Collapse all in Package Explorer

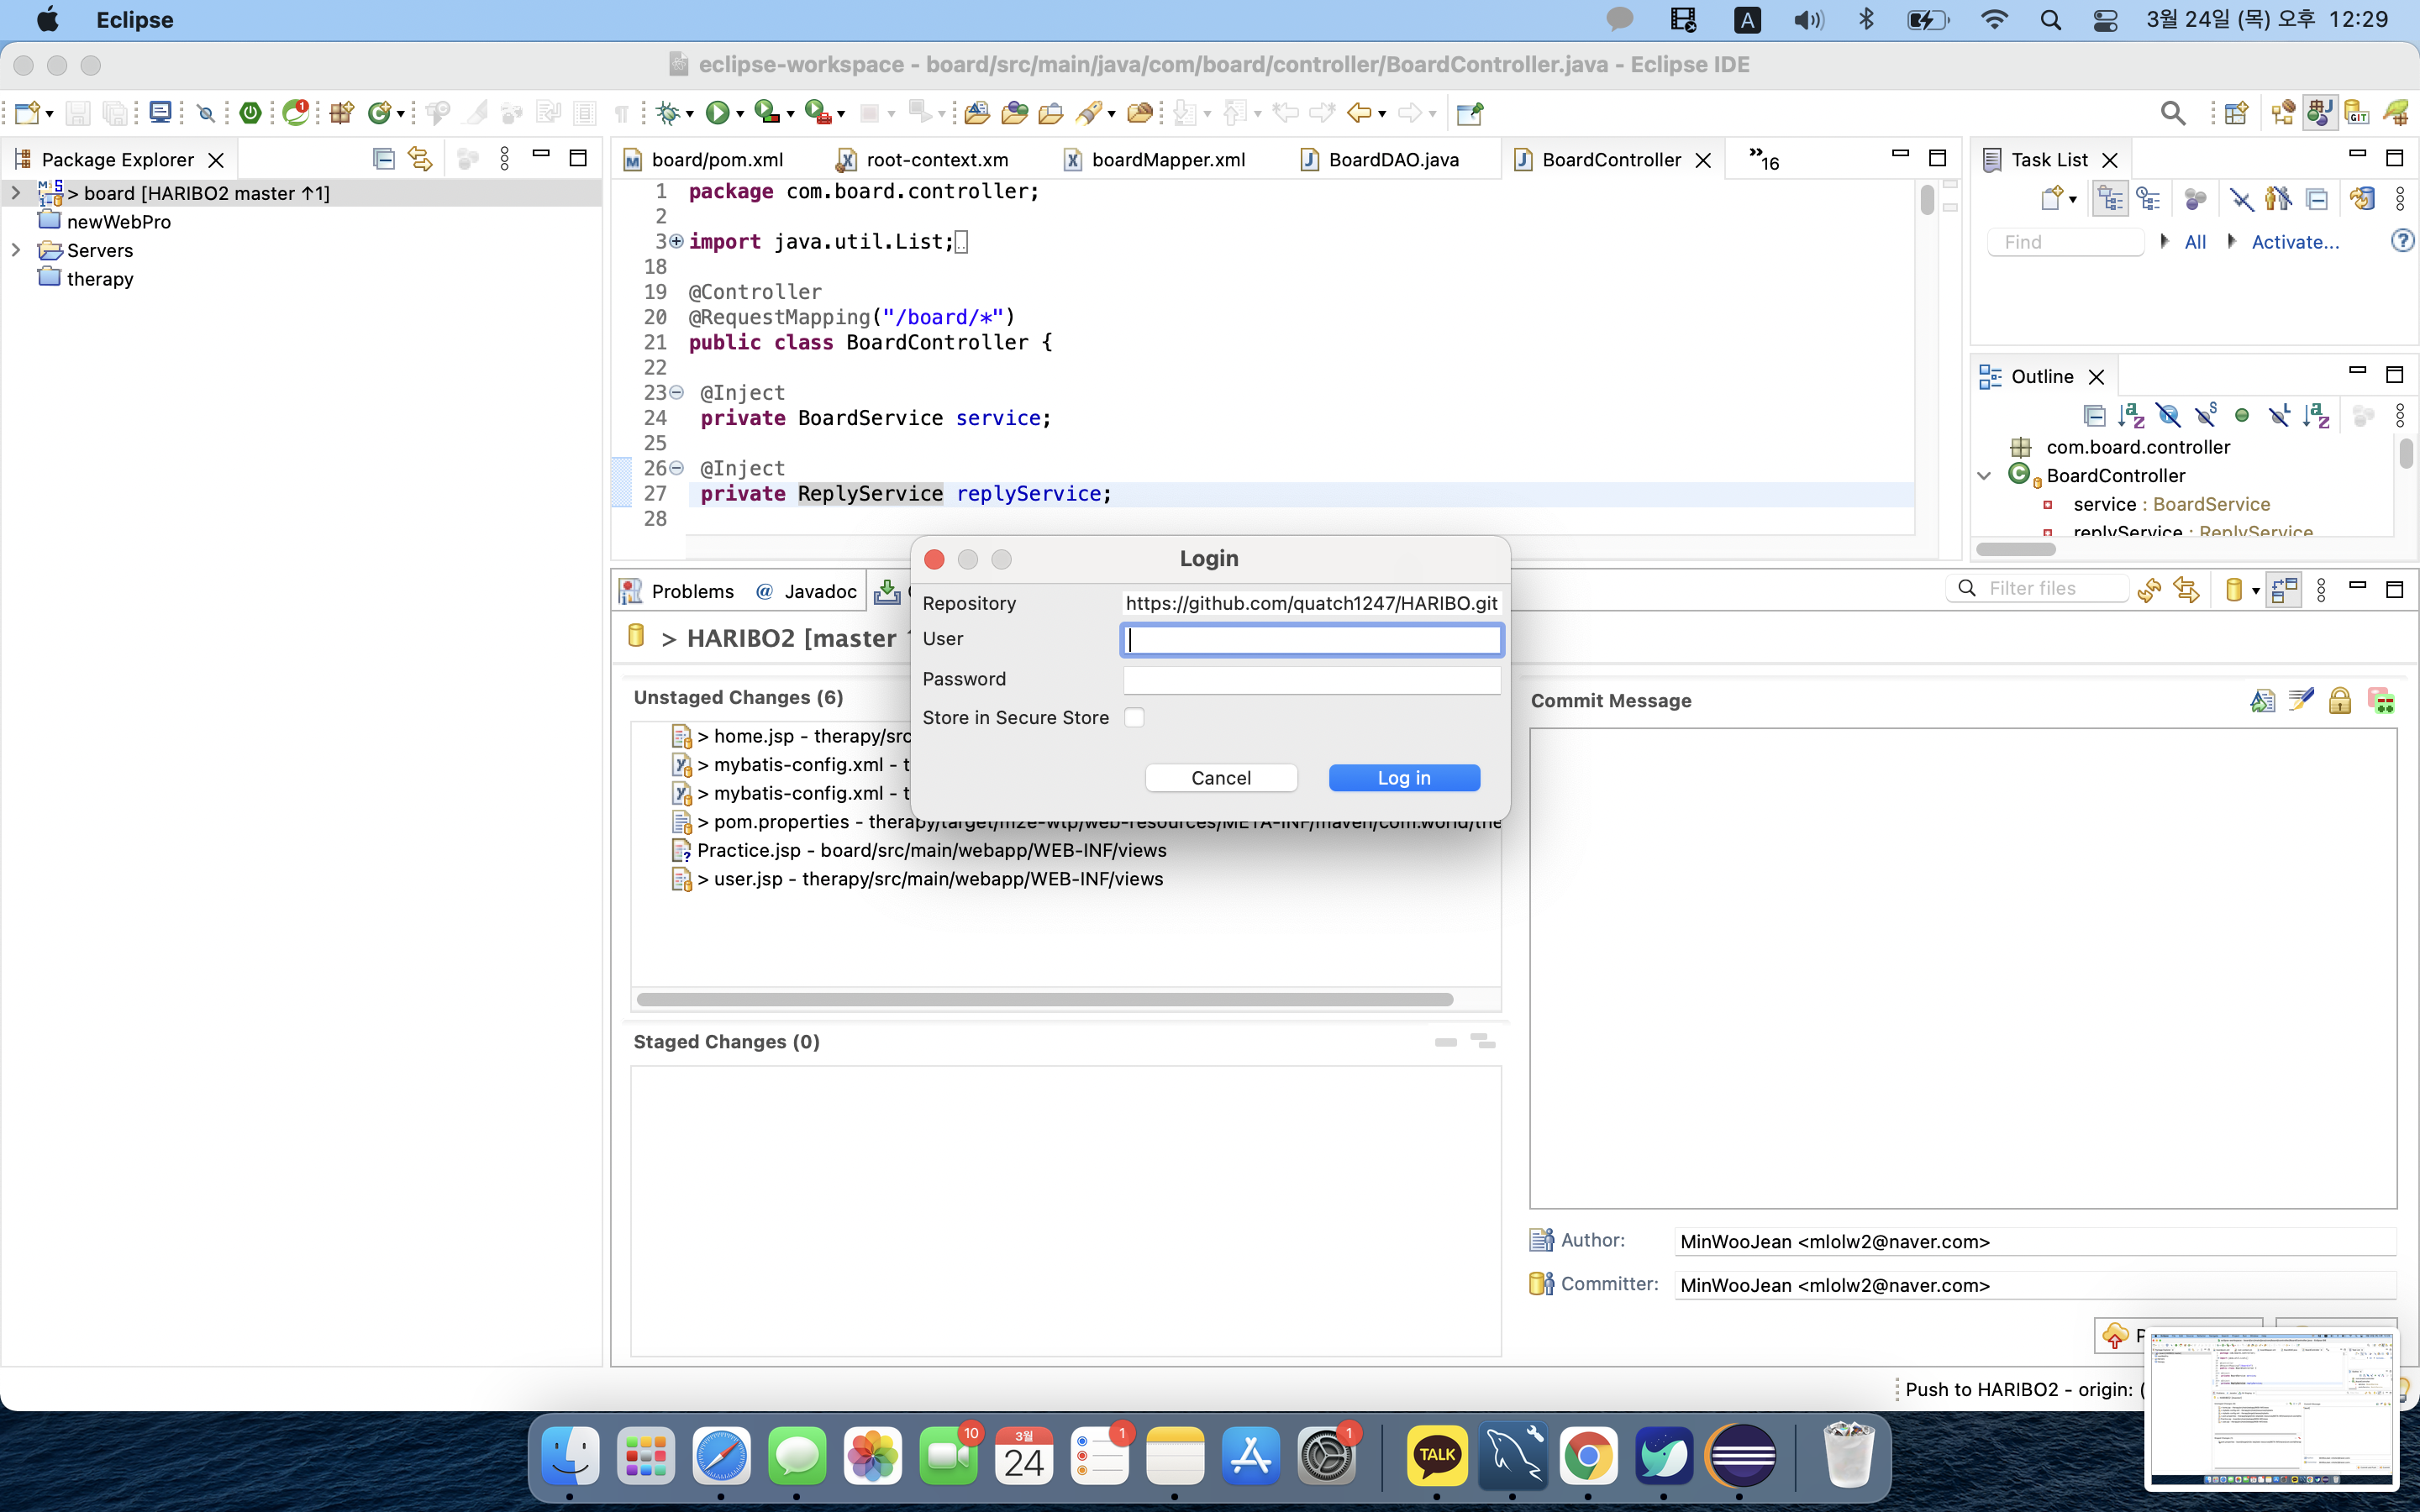383,159
